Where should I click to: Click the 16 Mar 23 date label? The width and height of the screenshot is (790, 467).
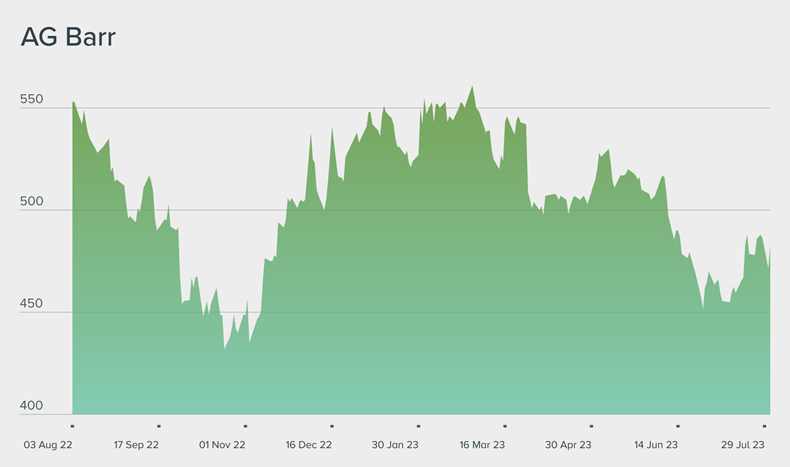point(482,445)
